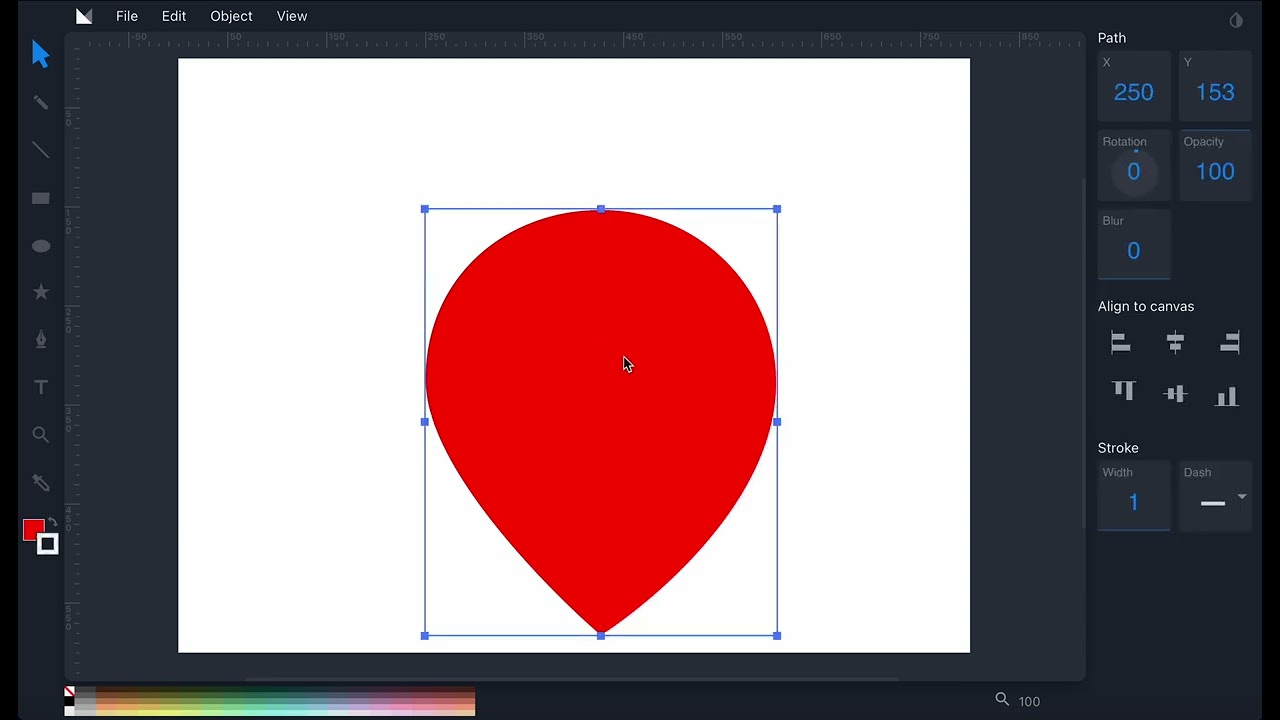1280x720 pixels.
Task: Click the bottom-left selection handle
Action: point(425,635)
